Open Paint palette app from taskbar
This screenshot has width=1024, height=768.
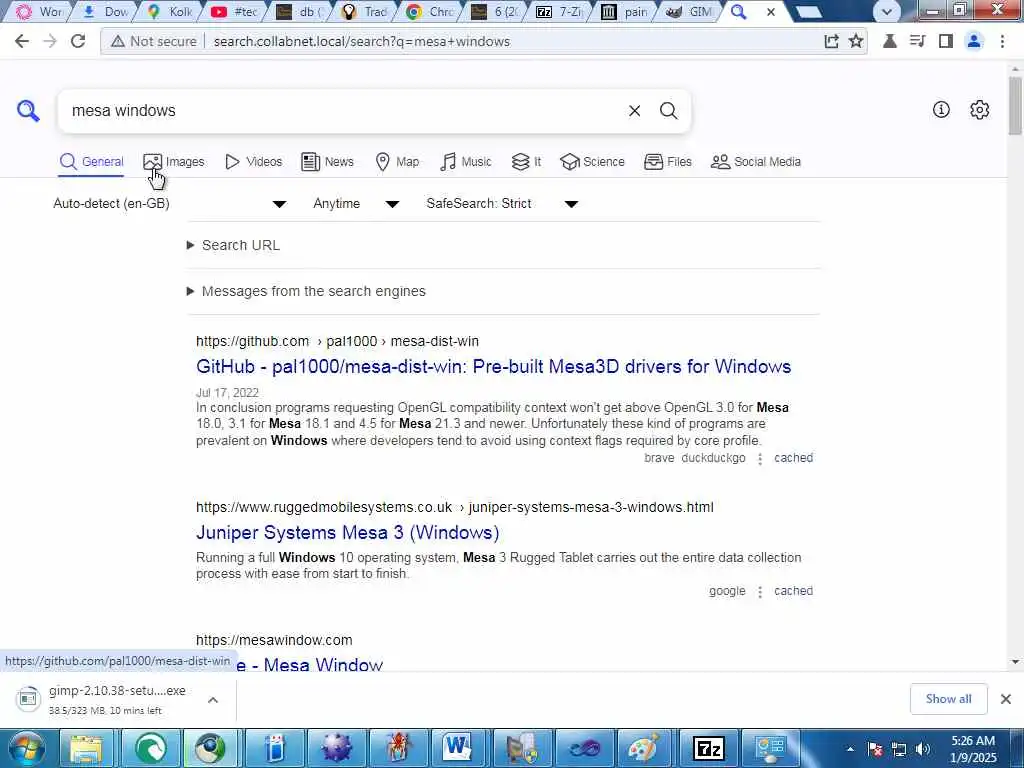click(645, 748)
